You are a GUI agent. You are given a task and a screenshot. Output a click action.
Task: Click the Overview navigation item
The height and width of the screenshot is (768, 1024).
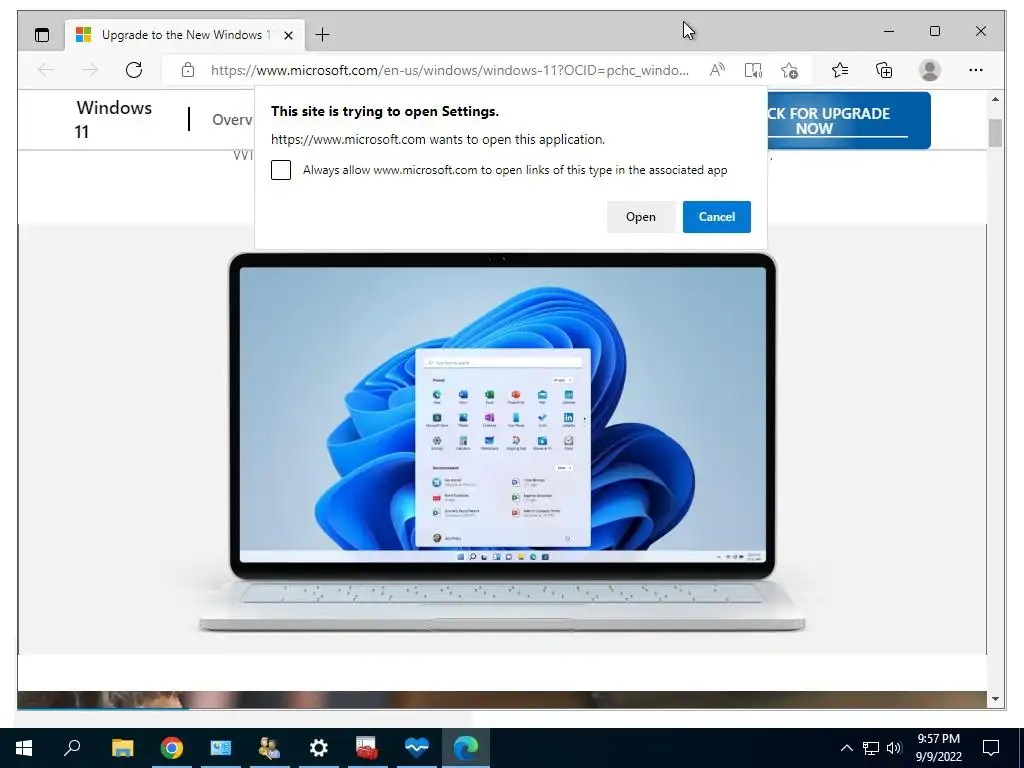[232, 120]
